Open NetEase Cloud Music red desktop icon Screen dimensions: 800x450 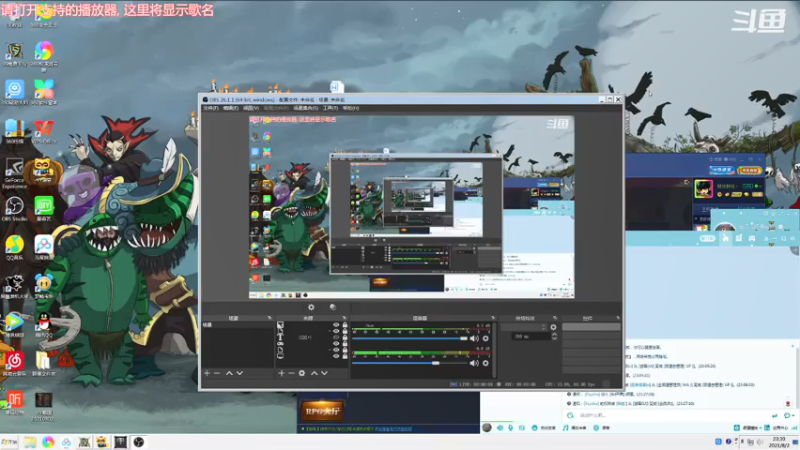click(14, 363)
